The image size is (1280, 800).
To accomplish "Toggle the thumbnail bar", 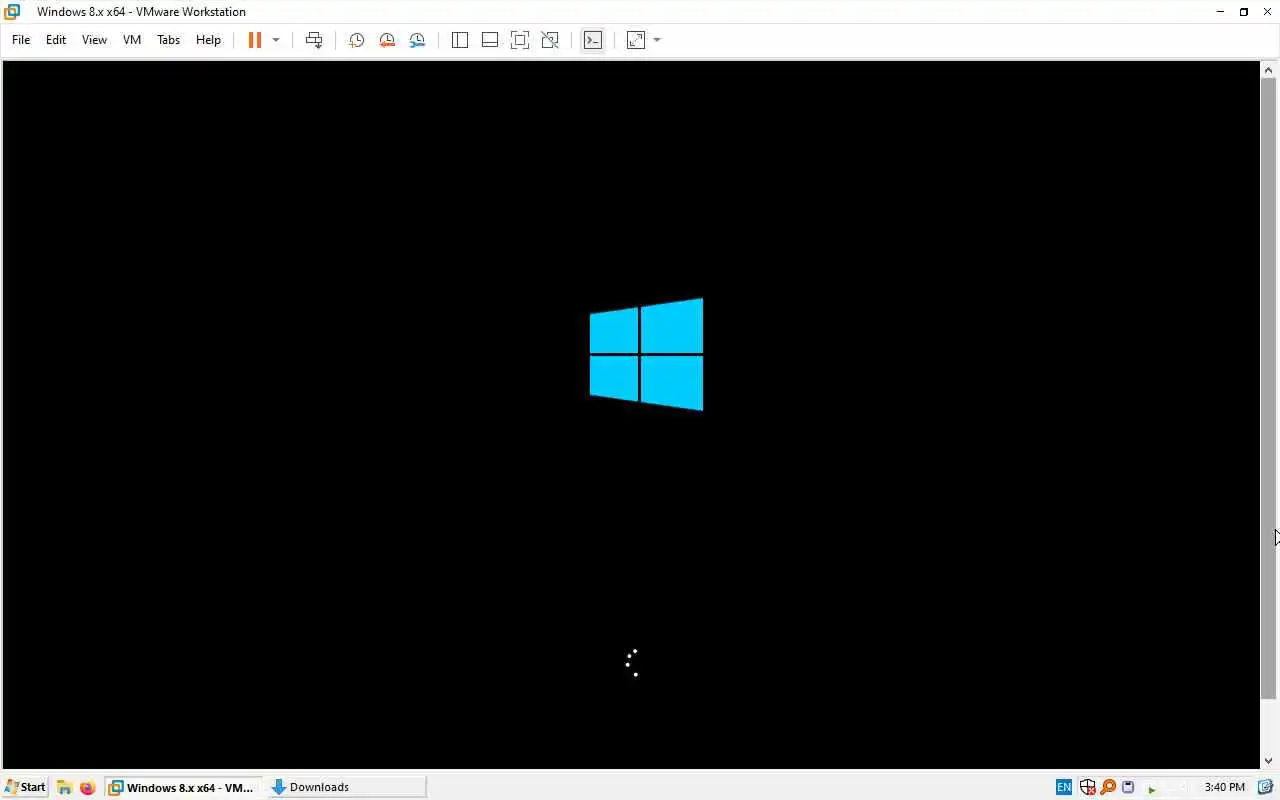I will coord(490,40).
